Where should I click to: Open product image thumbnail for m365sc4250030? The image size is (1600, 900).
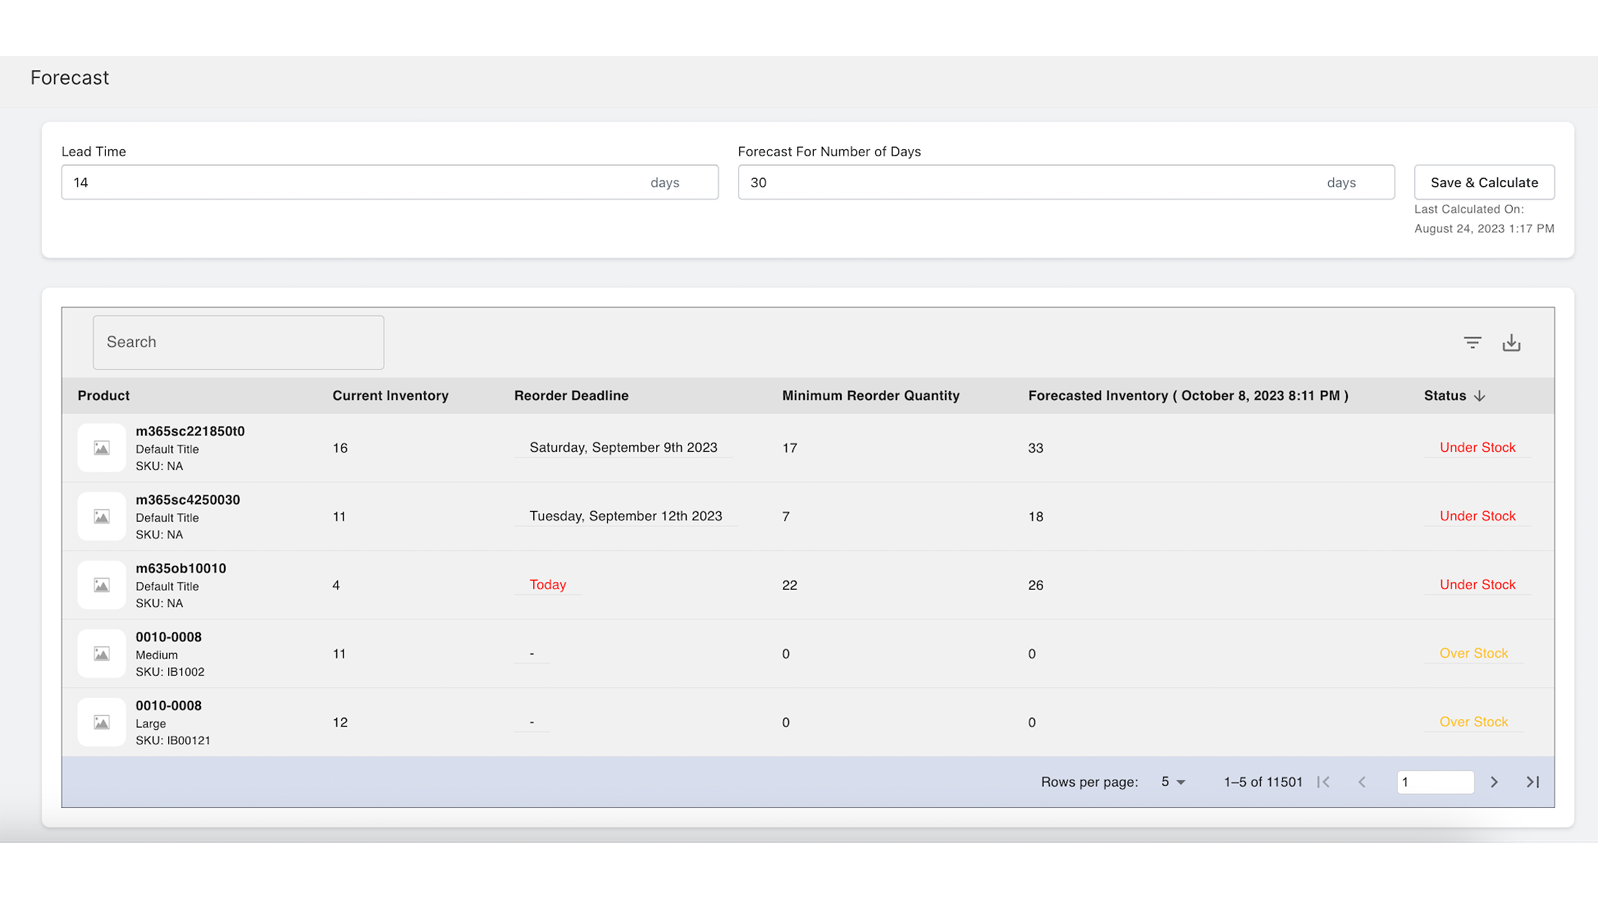point(102,517)
